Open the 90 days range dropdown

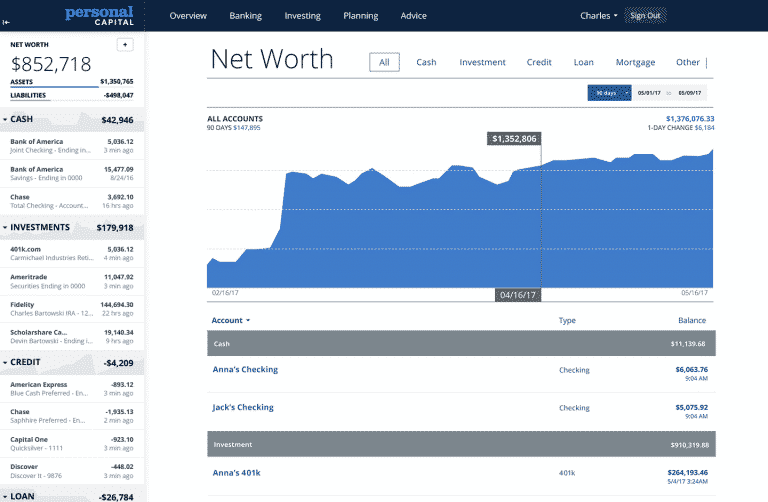click(610, 93)
